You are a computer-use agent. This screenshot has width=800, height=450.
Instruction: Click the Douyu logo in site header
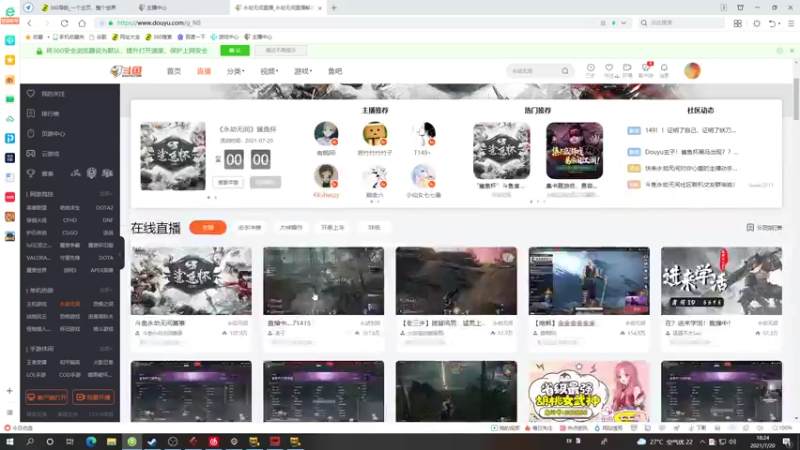126,71
